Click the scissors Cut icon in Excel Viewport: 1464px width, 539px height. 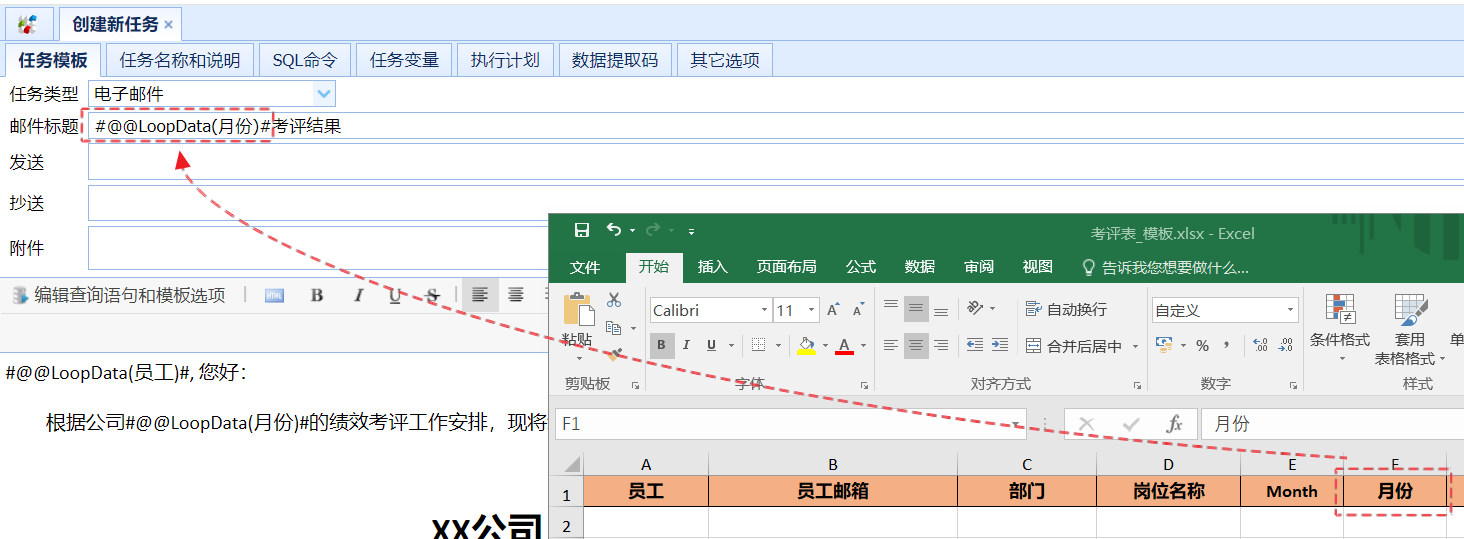(x=614, y=300)
